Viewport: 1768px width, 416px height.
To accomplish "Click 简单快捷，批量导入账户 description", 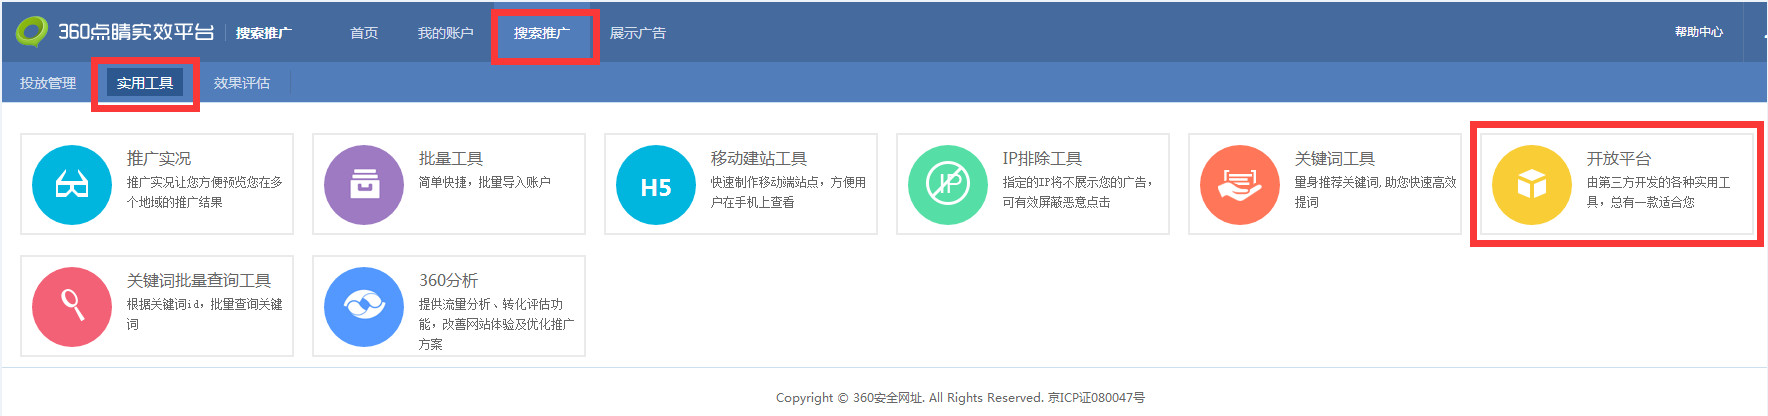I will pyautogui.click(x=485, y=182).
